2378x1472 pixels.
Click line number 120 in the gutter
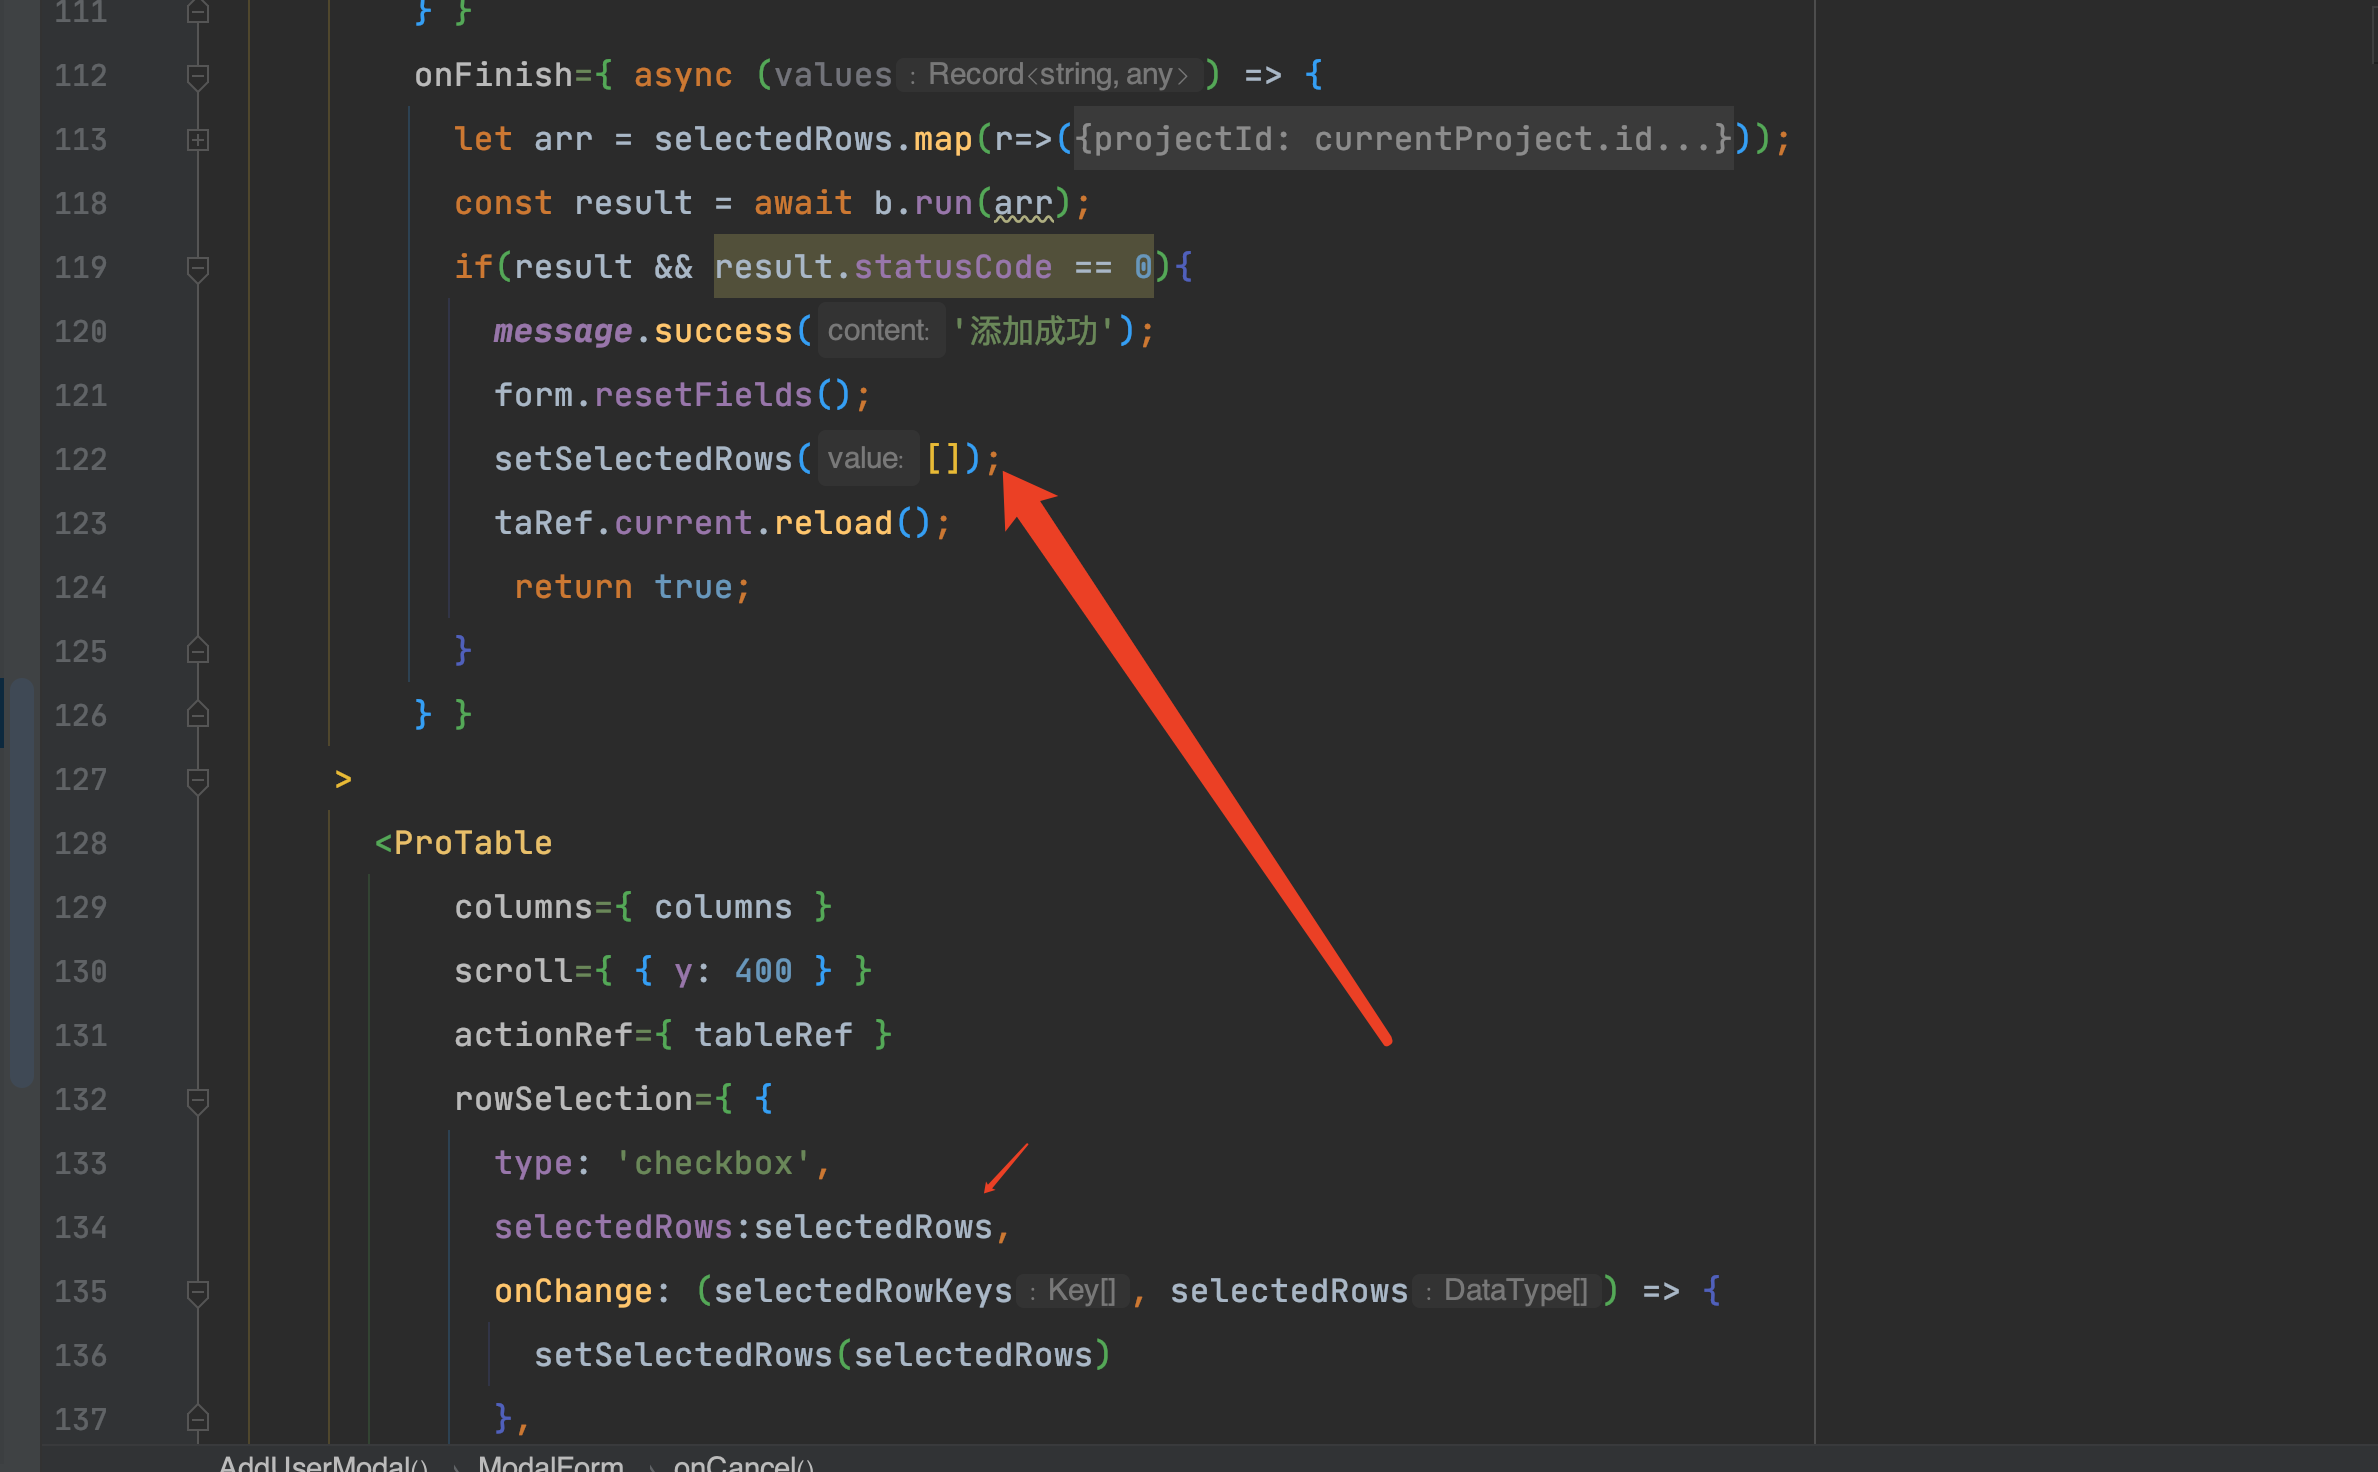80,331
